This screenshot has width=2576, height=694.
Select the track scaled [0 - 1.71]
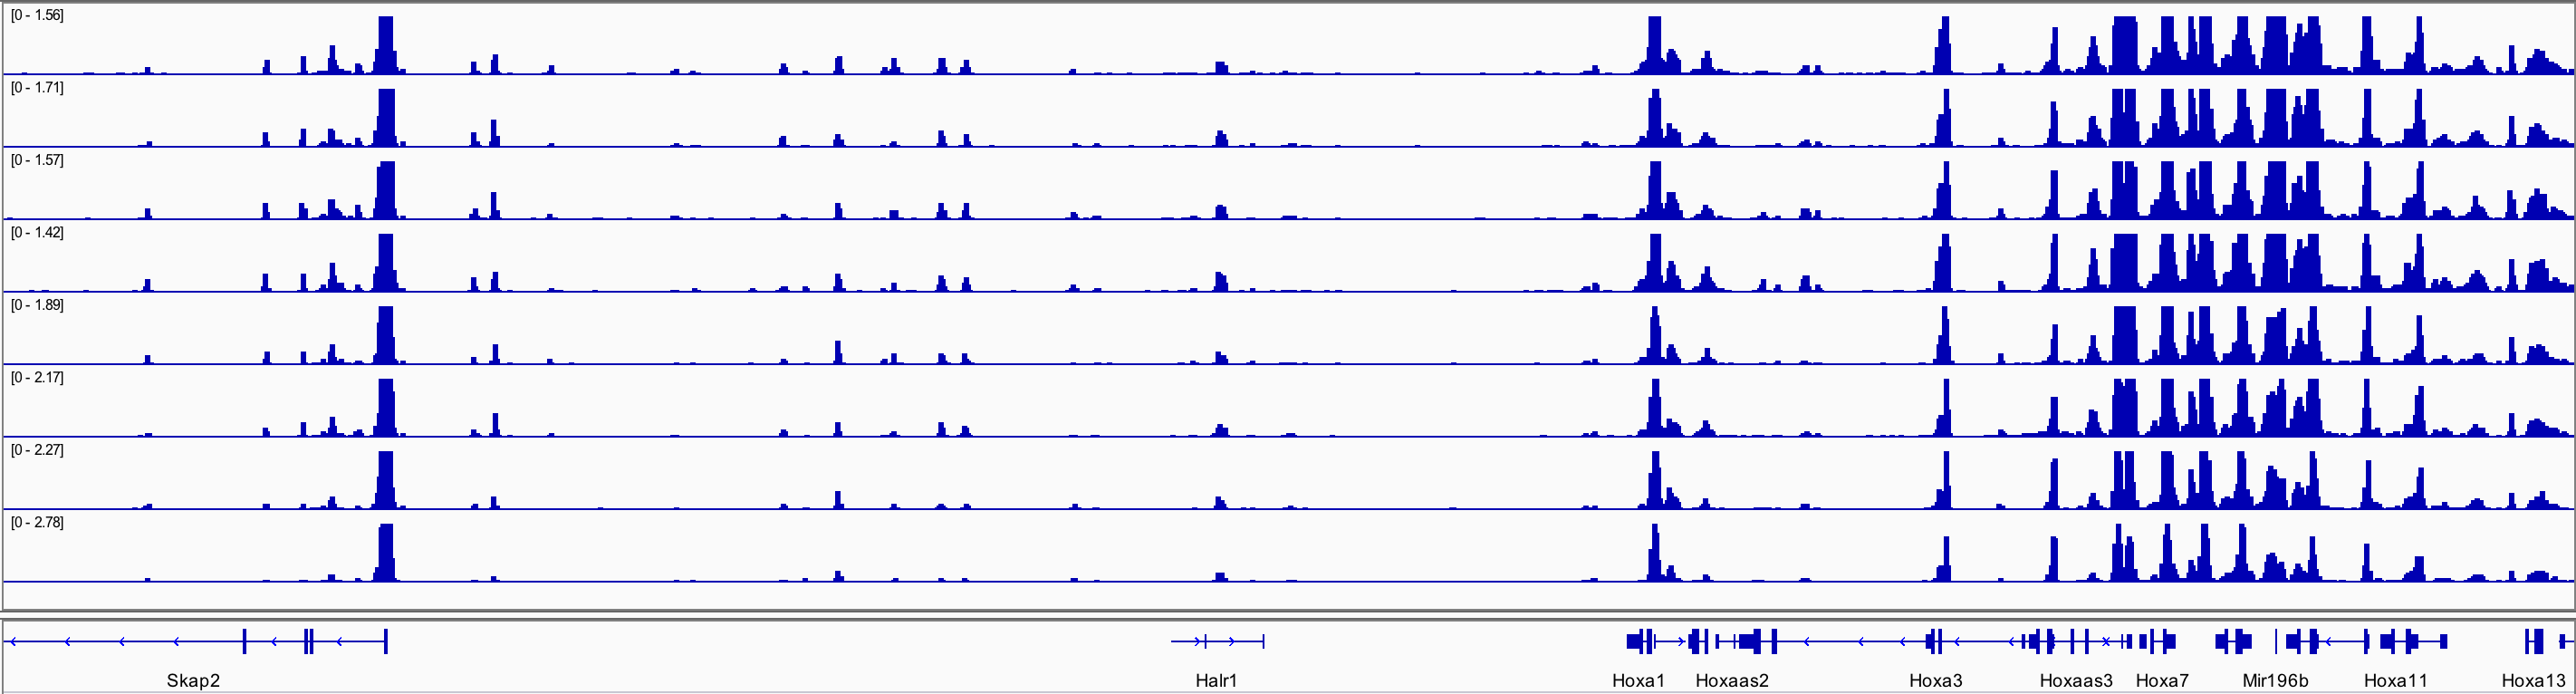[x=1288, y=113]
